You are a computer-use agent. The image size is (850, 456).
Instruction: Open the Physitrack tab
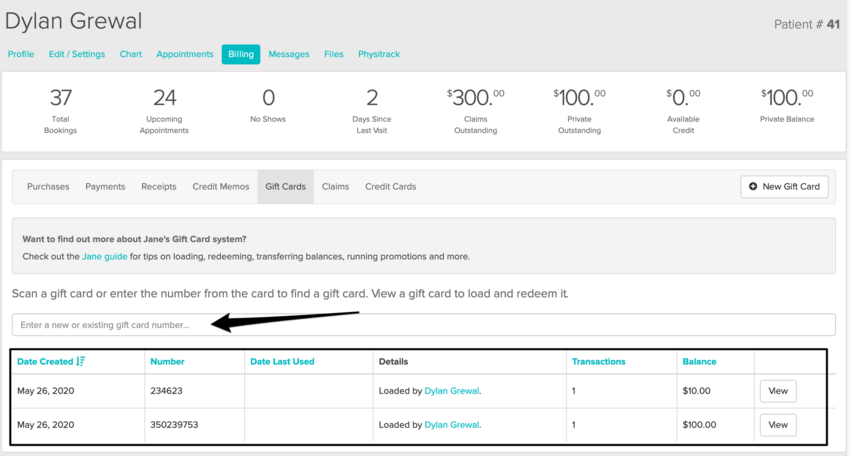(x=379, y=54)
